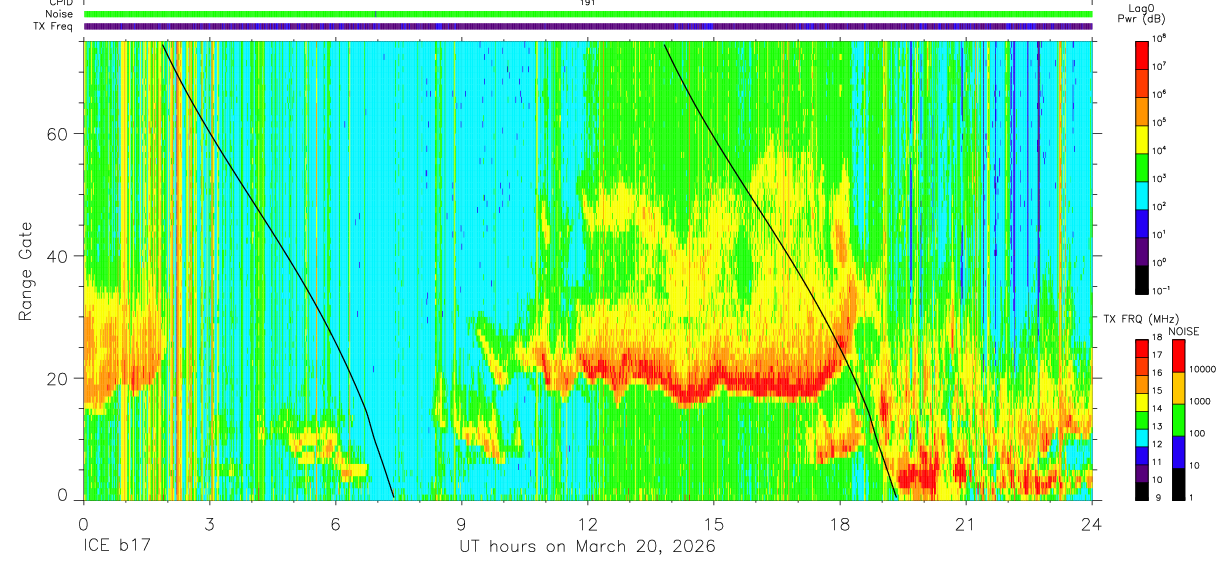
Task: Pick the blue swatch on the TX FRQ colorbar
Action: pyautogui.click(x=1142, y=454)
